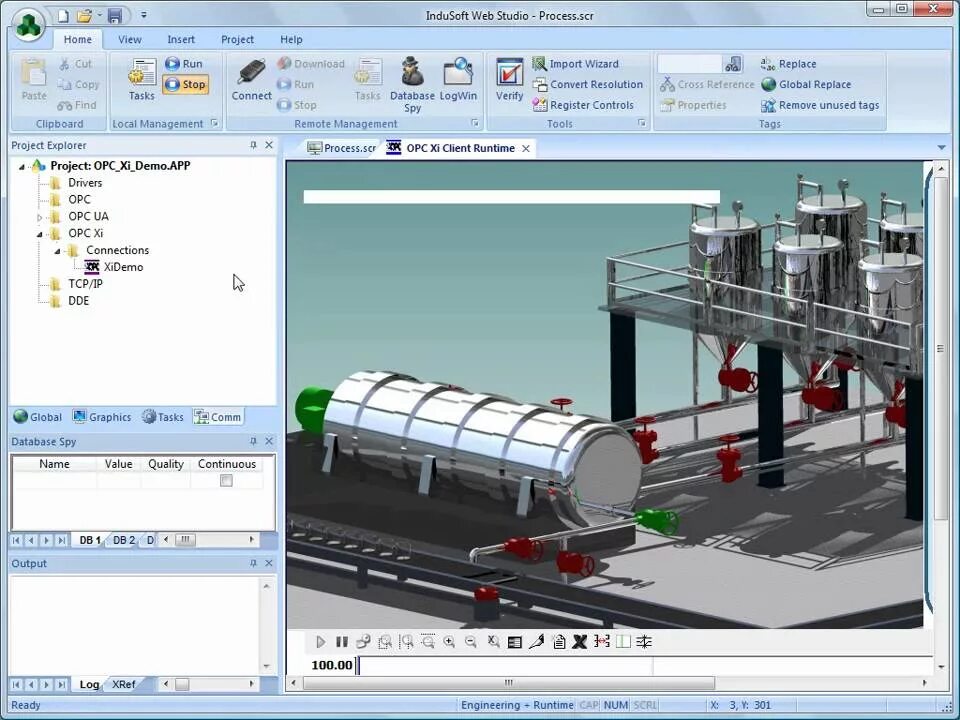Open Global Replace
Screen dimensions: 960x720
click(806, 84)
